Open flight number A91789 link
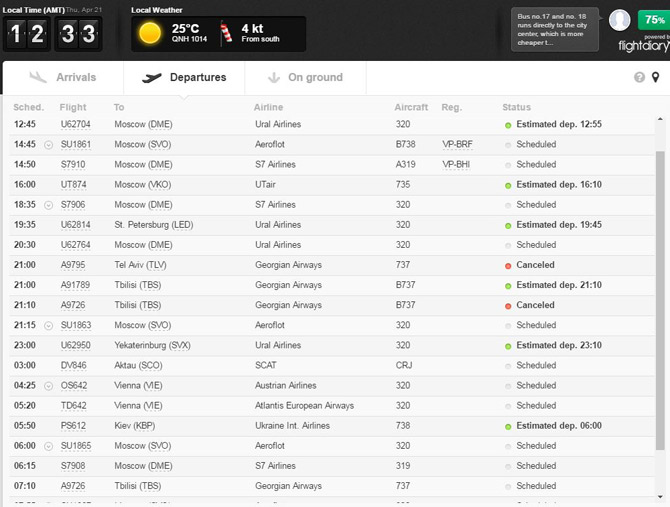Viewport: 670px width, 507px height. tap(76, 285)
